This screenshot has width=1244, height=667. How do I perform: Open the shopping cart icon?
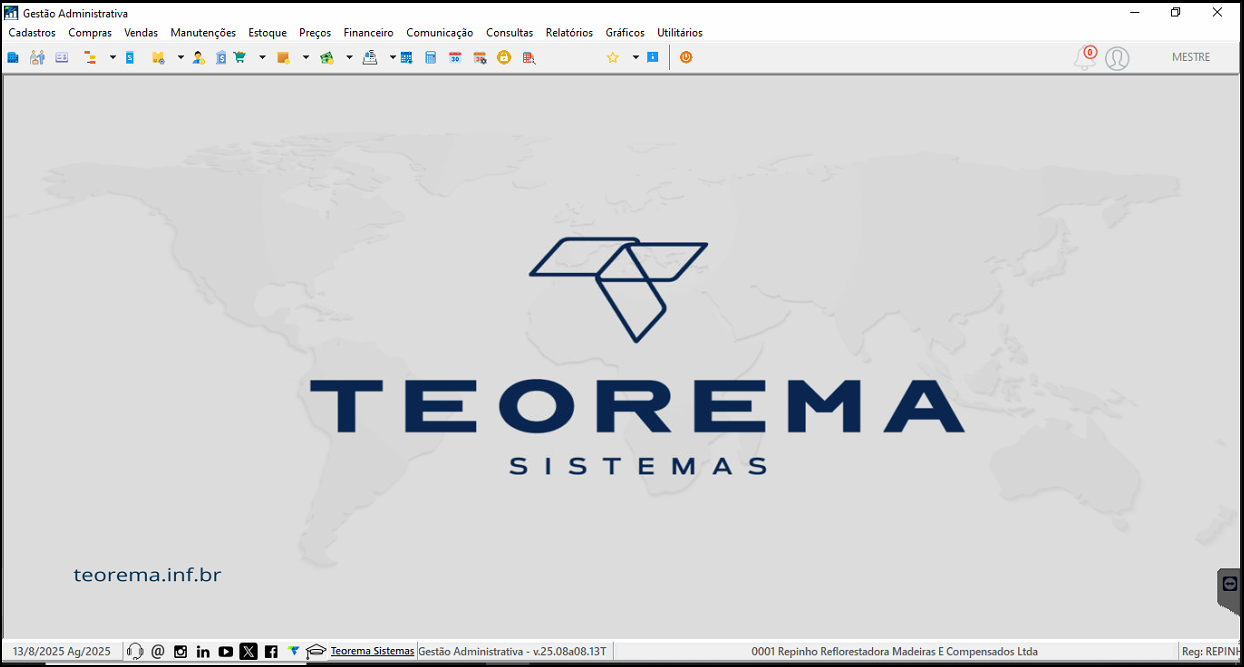(x=240, y=58)
